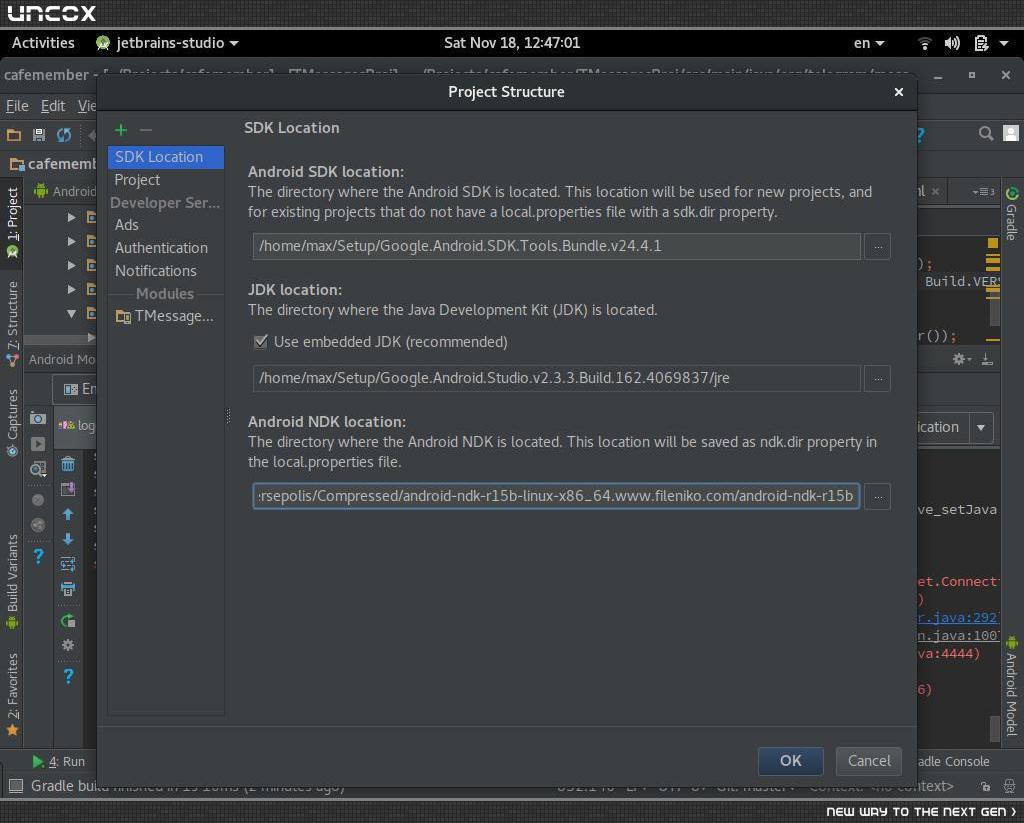Open system menu arrow at top right

[1004, 43]
